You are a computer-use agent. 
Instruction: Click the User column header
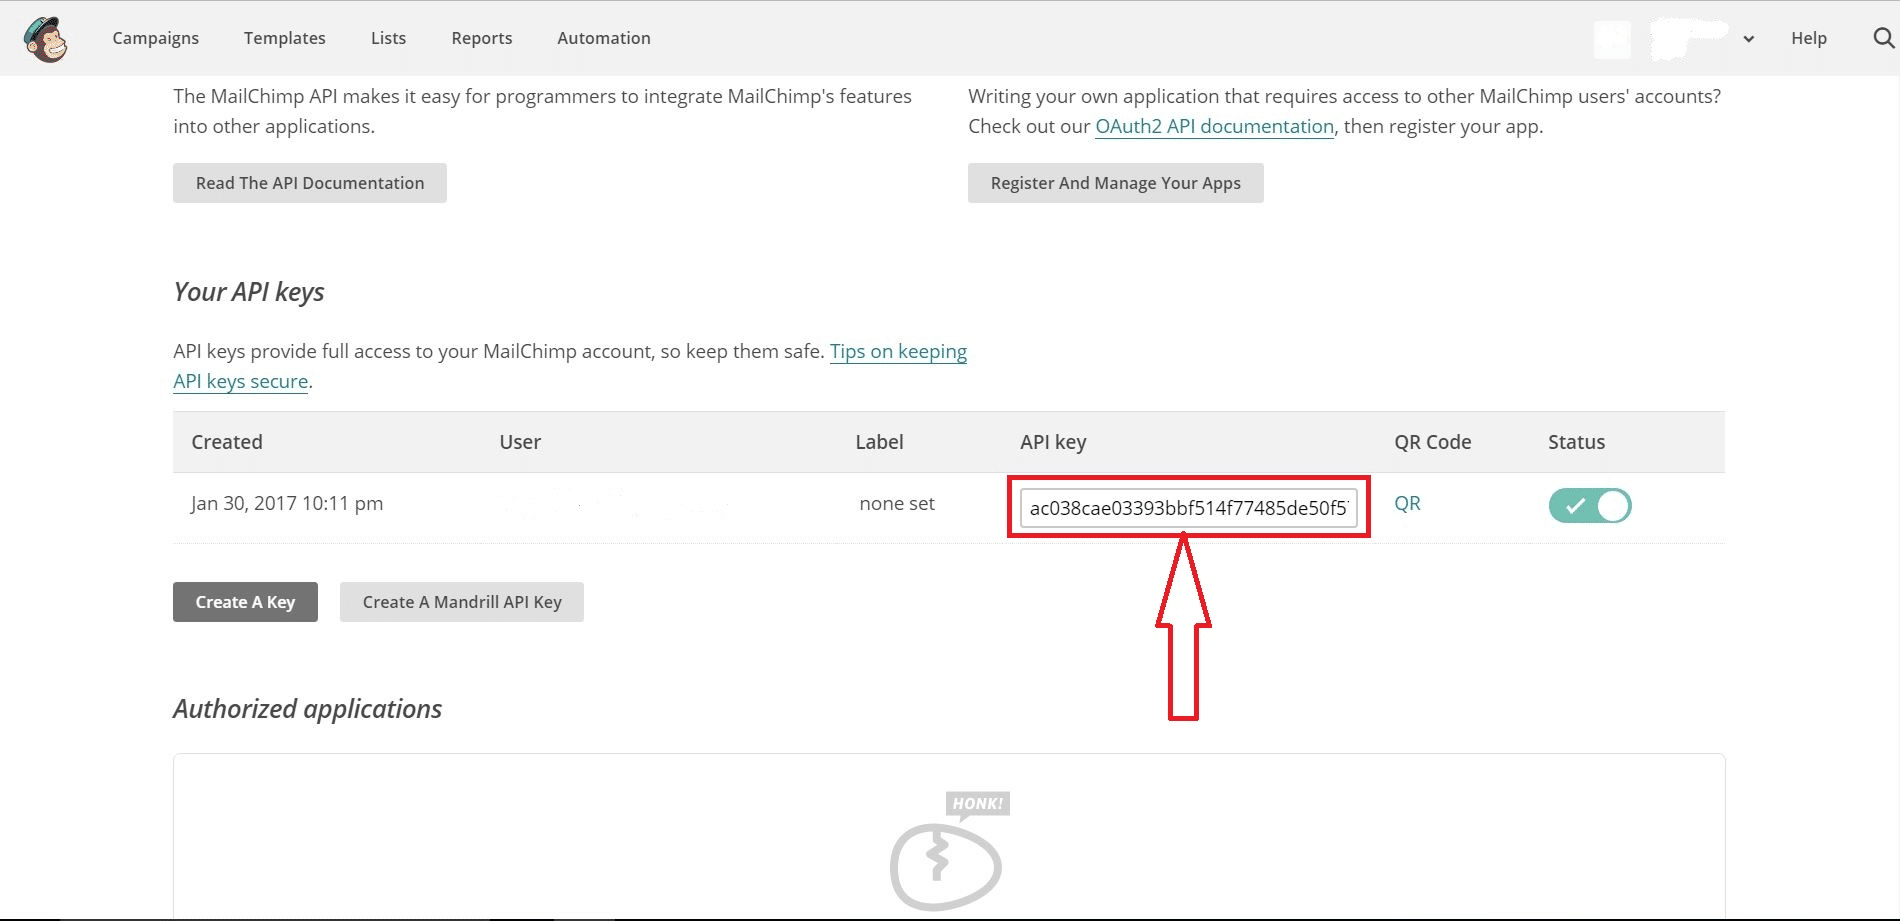point(520,442)
